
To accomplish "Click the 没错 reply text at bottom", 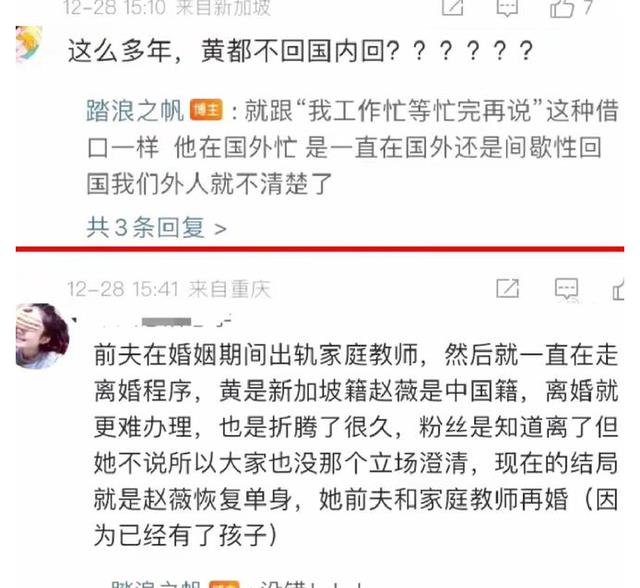I will pyautogui.click(x=310, y=584).
